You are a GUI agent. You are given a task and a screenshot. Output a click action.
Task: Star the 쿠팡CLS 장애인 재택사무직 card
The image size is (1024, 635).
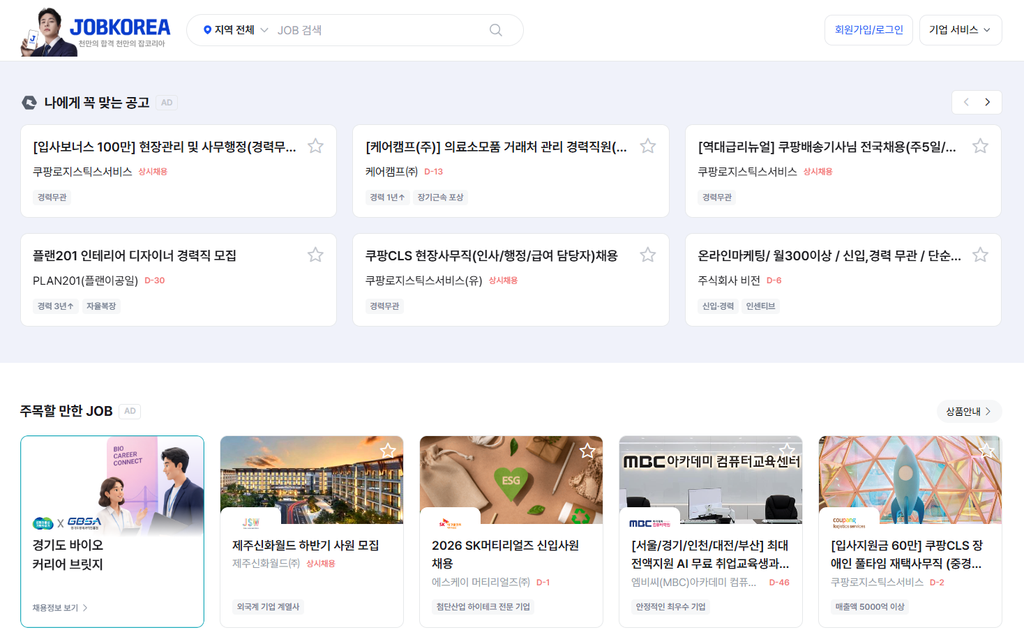[x=986, y=449]
